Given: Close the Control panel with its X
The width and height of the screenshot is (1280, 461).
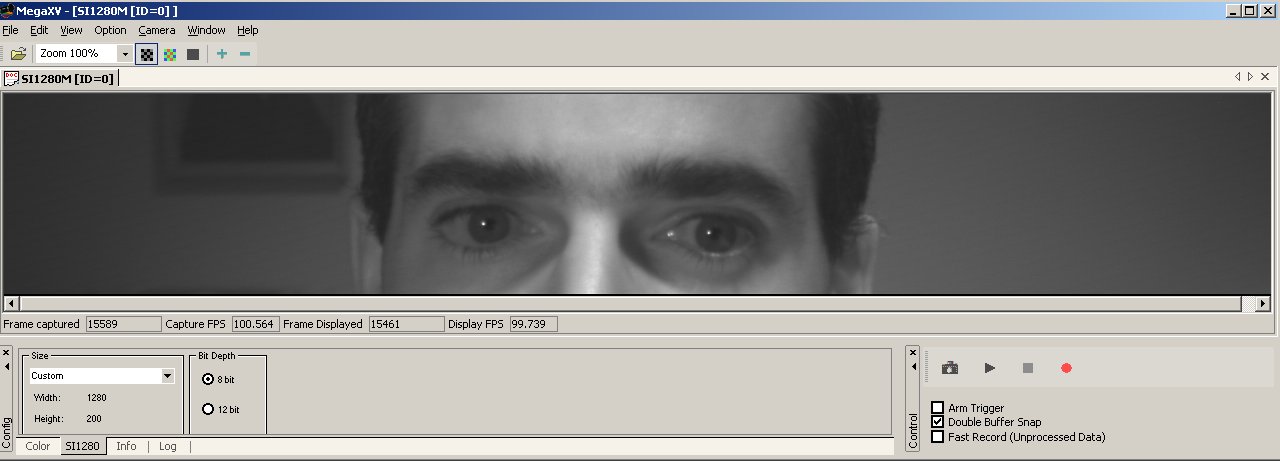Looking at the screenshot, I should tap(912, 352).
